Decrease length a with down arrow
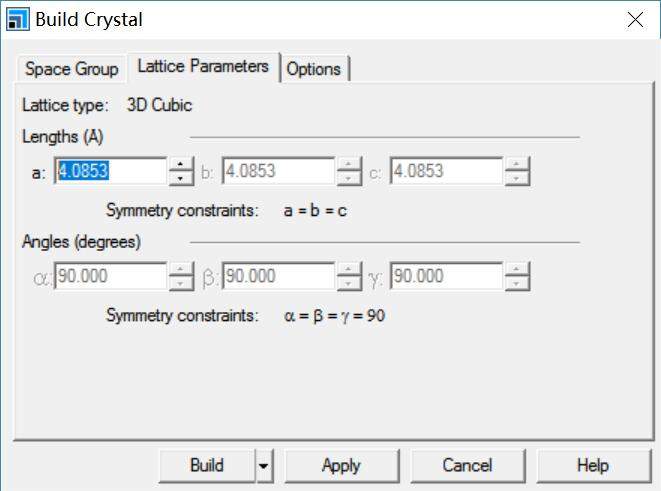This screenshot has height=491, width=661. [x=181, y=178]
